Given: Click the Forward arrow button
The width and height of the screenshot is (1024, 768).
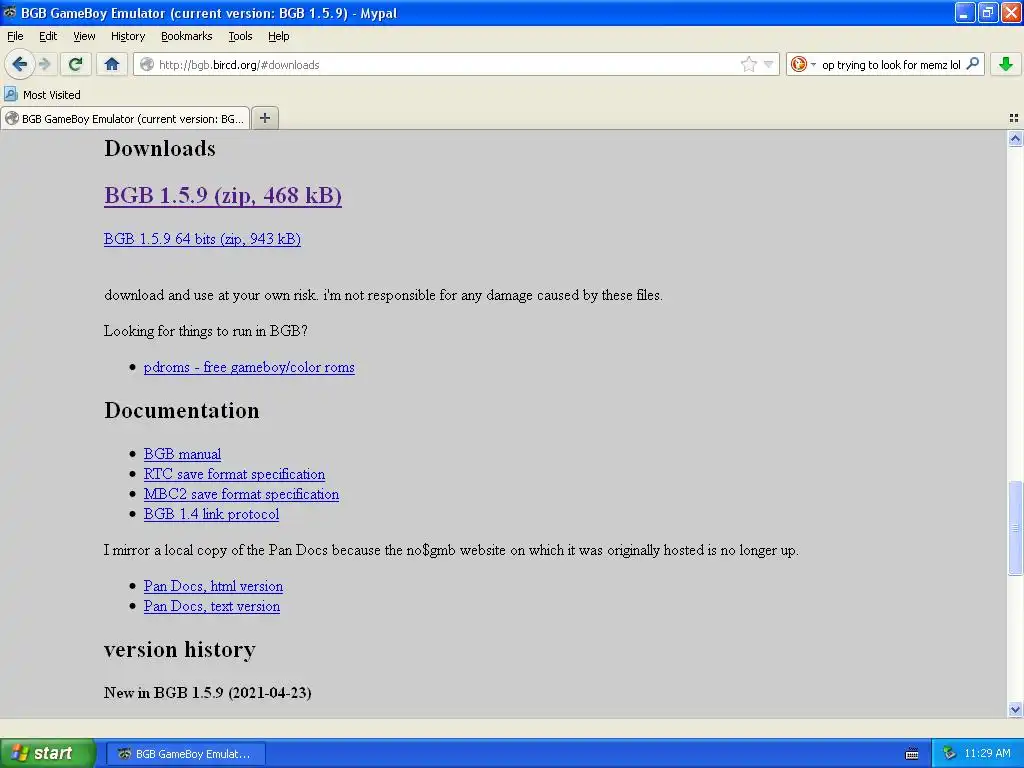Looking at the screenshot, I should [x=44, y=64].
